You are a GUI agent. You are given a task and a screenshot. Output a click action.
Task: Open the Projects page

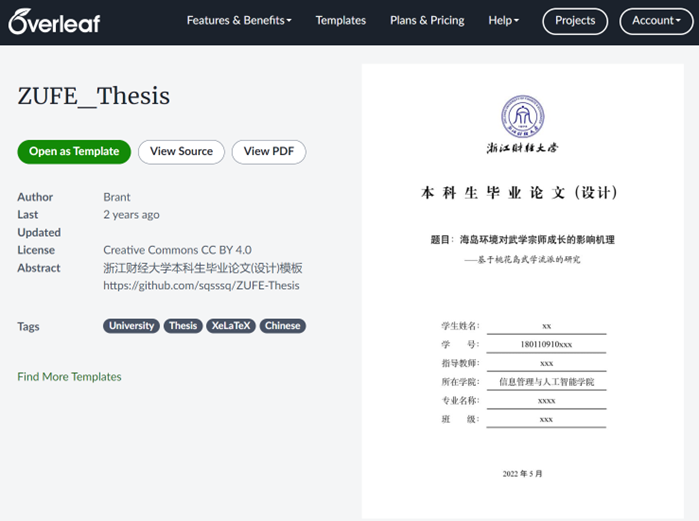[575, 20]
